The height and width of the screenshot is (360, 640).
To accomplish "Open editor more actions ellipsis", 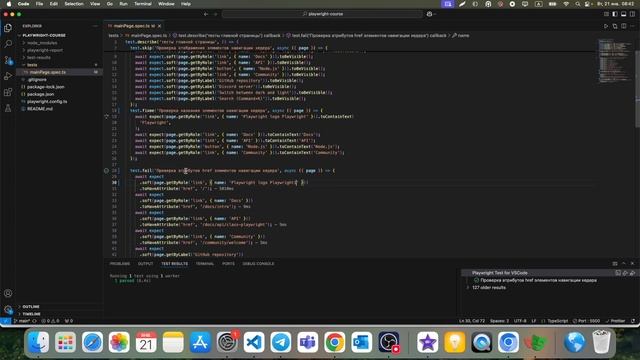I will (x=633, y=26).
